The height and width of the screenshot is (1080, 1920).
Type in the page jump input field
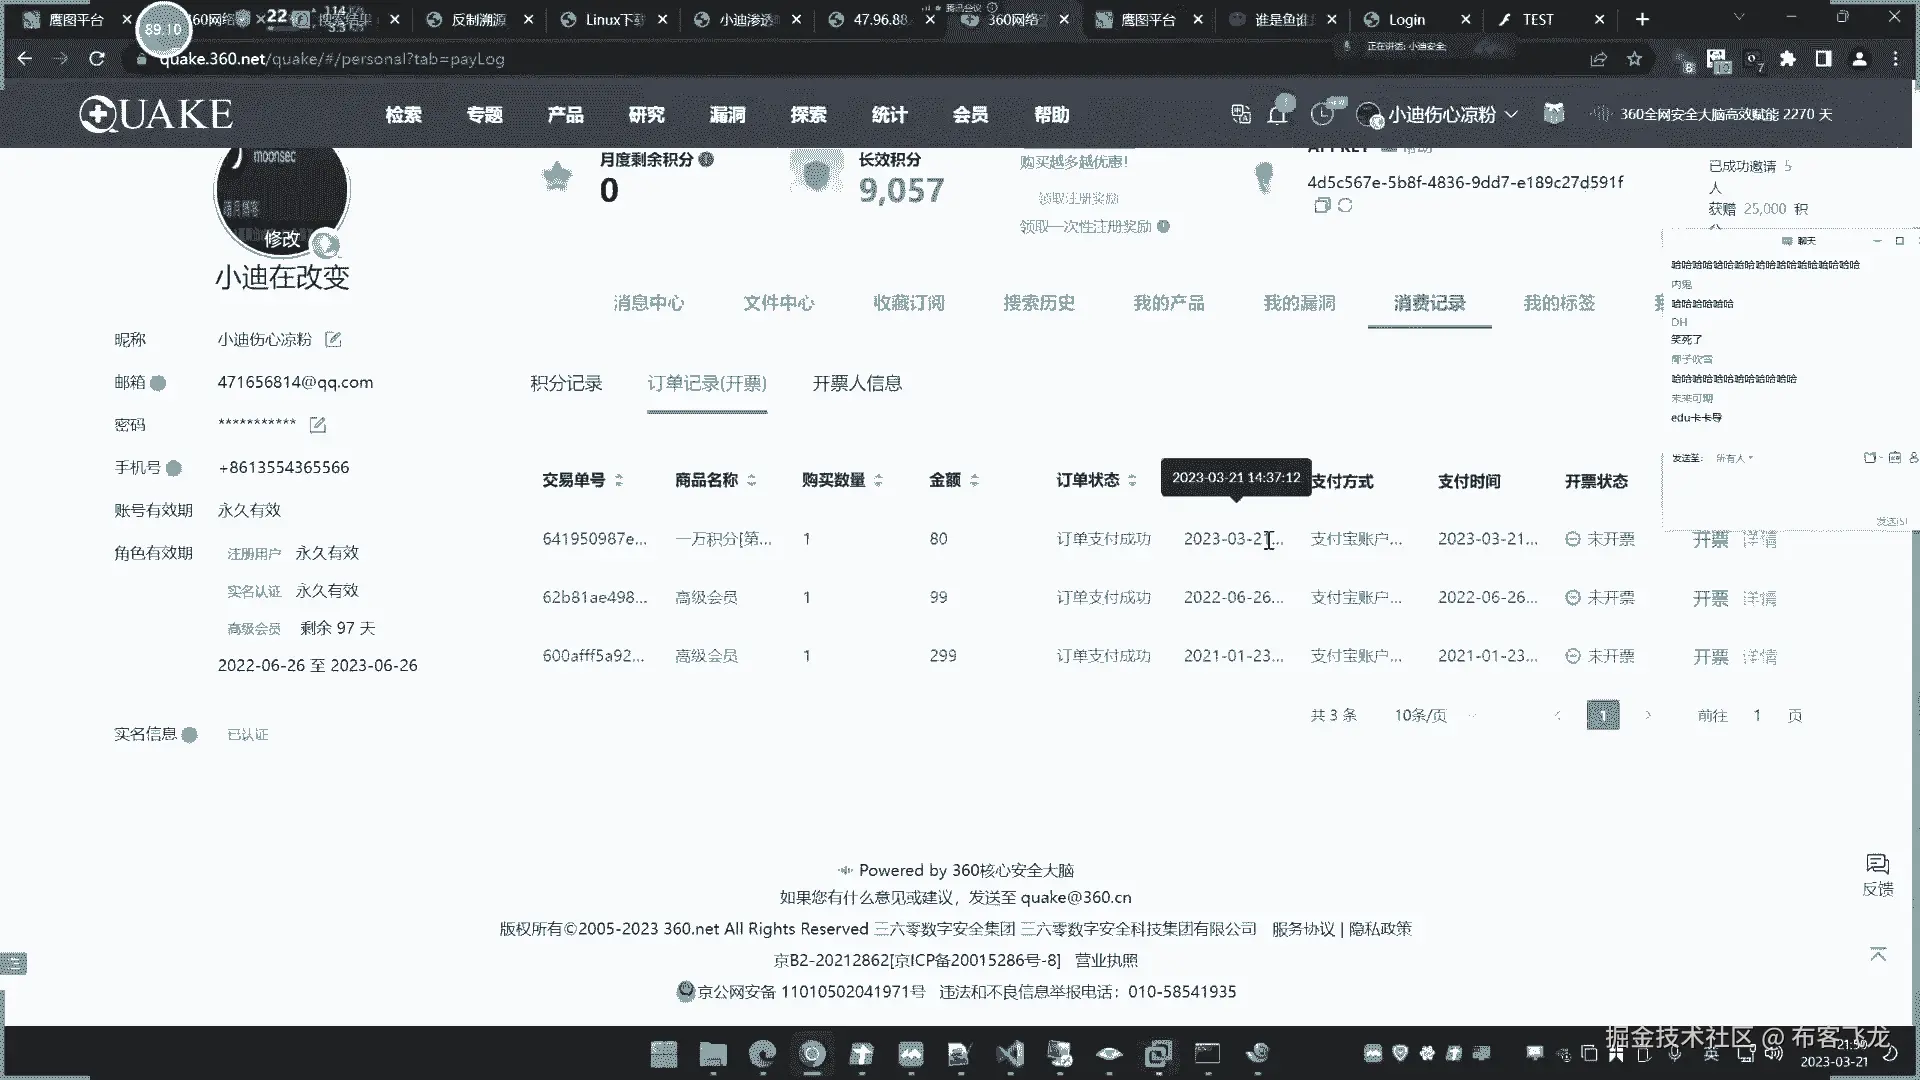point(1757,716)
